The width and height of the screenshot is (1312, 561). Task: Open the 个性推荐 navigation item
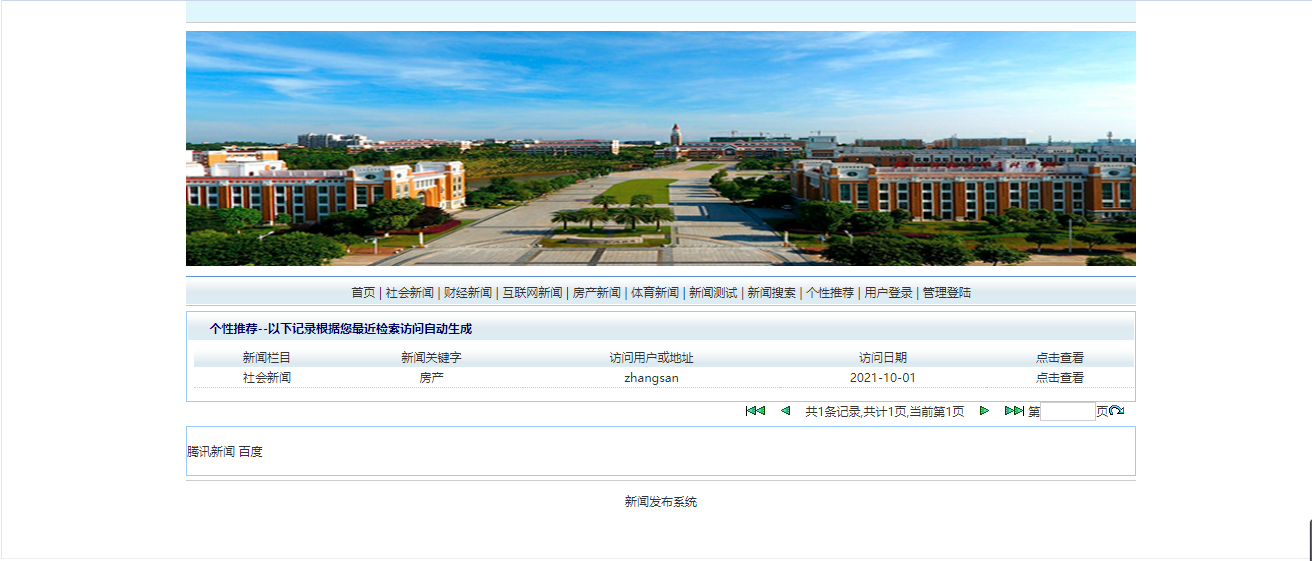click(x=830, y=293)
